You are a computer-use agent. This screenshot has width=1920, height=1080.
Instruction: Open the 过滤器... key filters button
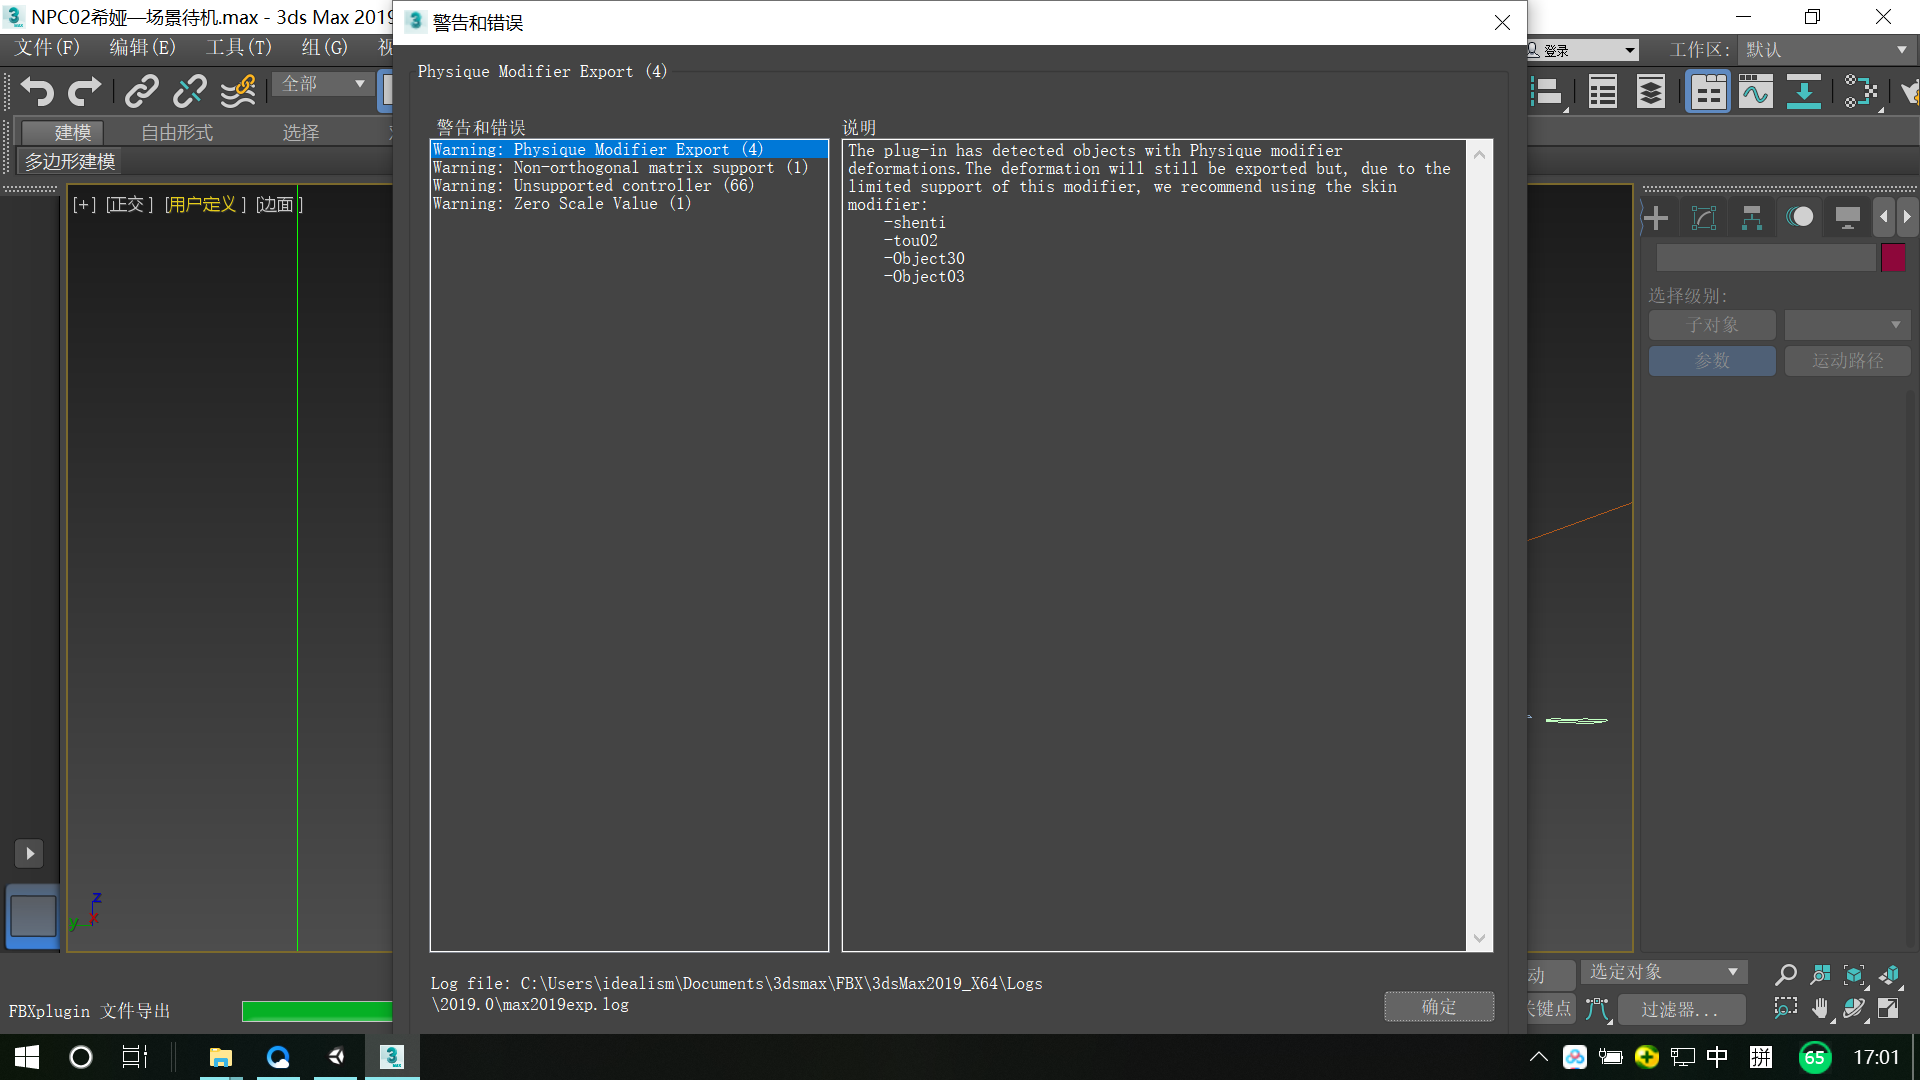1680,1010
